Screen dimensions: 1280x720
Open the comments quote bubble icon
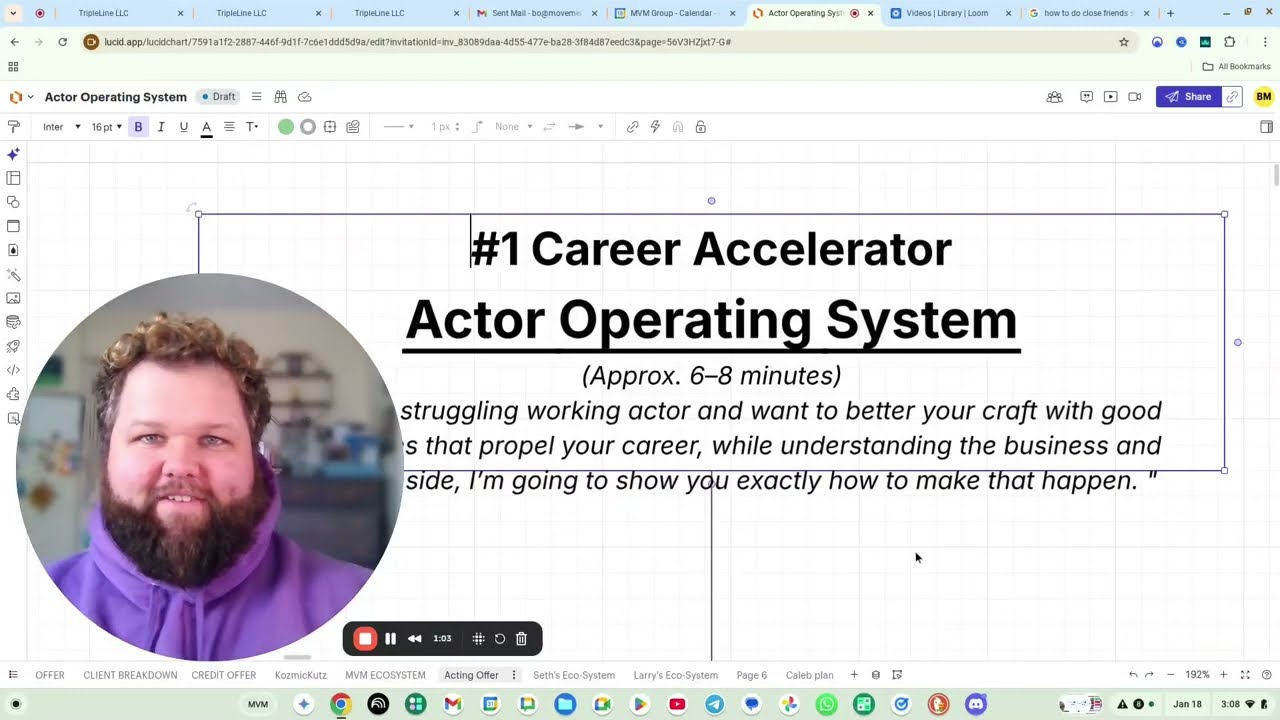(1086, 97)
